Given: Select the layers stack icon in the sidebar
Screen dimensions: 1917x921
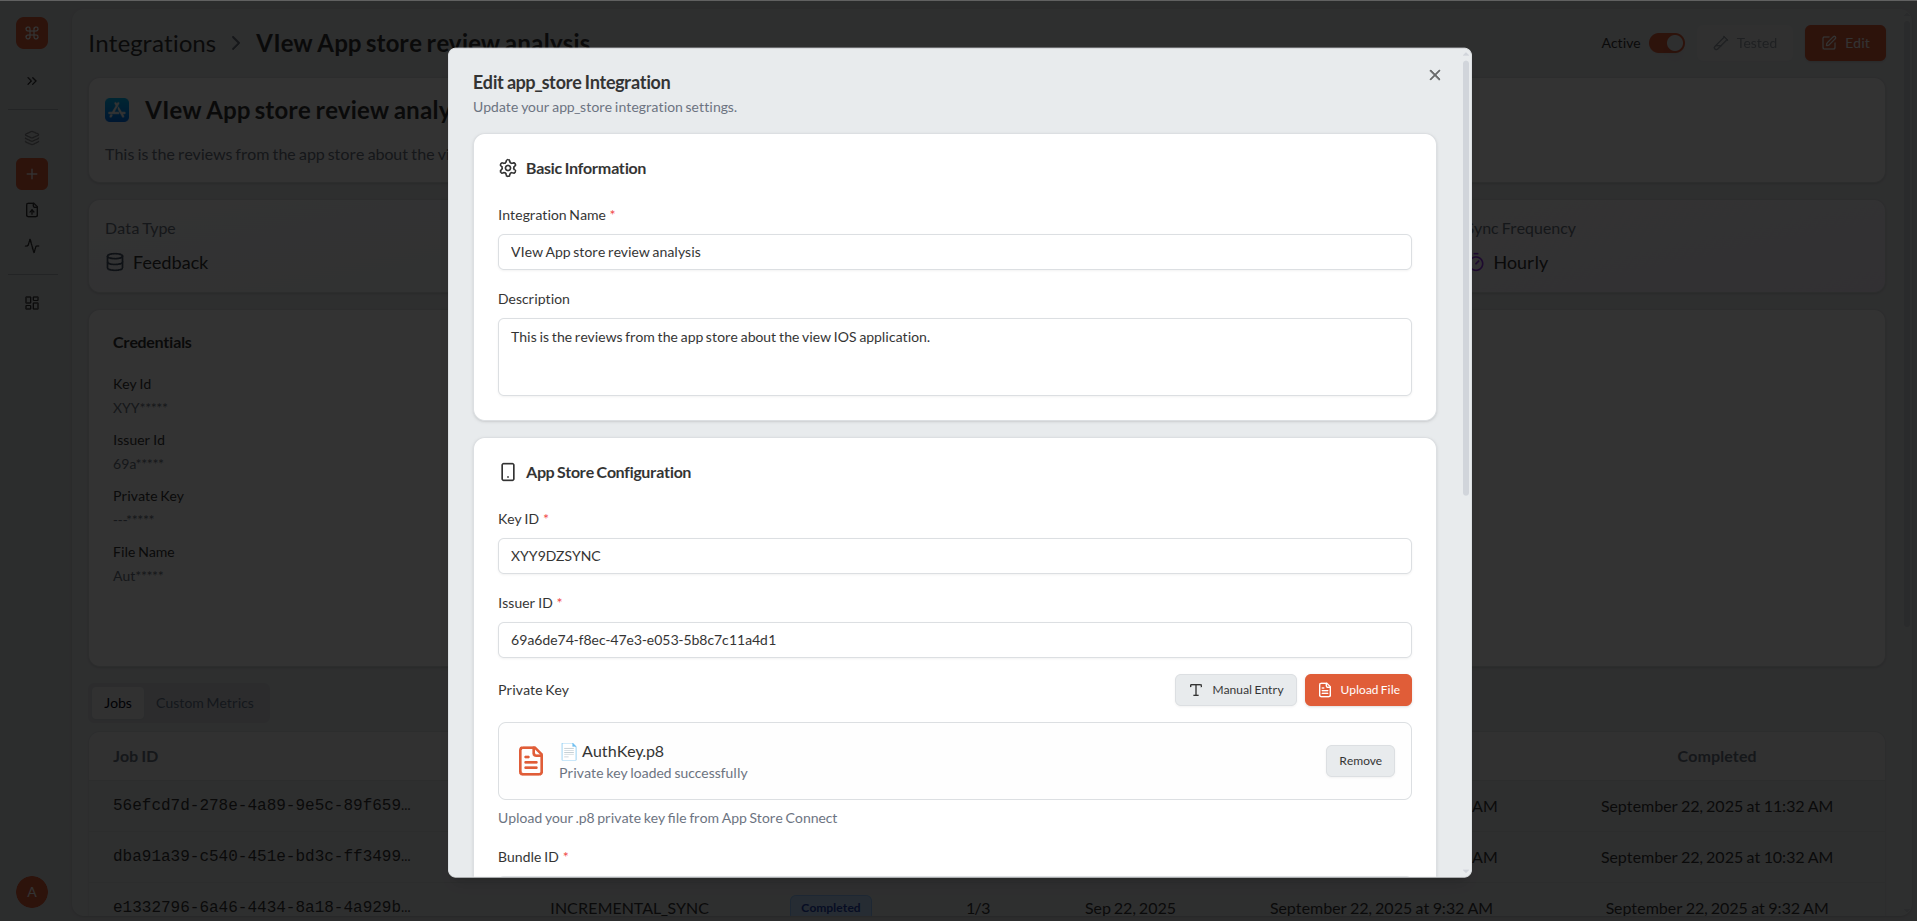Looking at the screenshot, I should coord(31,137).
